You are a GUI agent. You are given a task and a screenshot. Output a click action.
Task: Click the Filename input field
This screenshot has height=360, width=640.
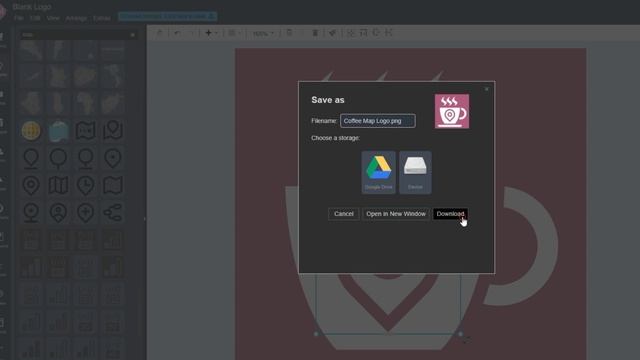[x=378, y=121]
